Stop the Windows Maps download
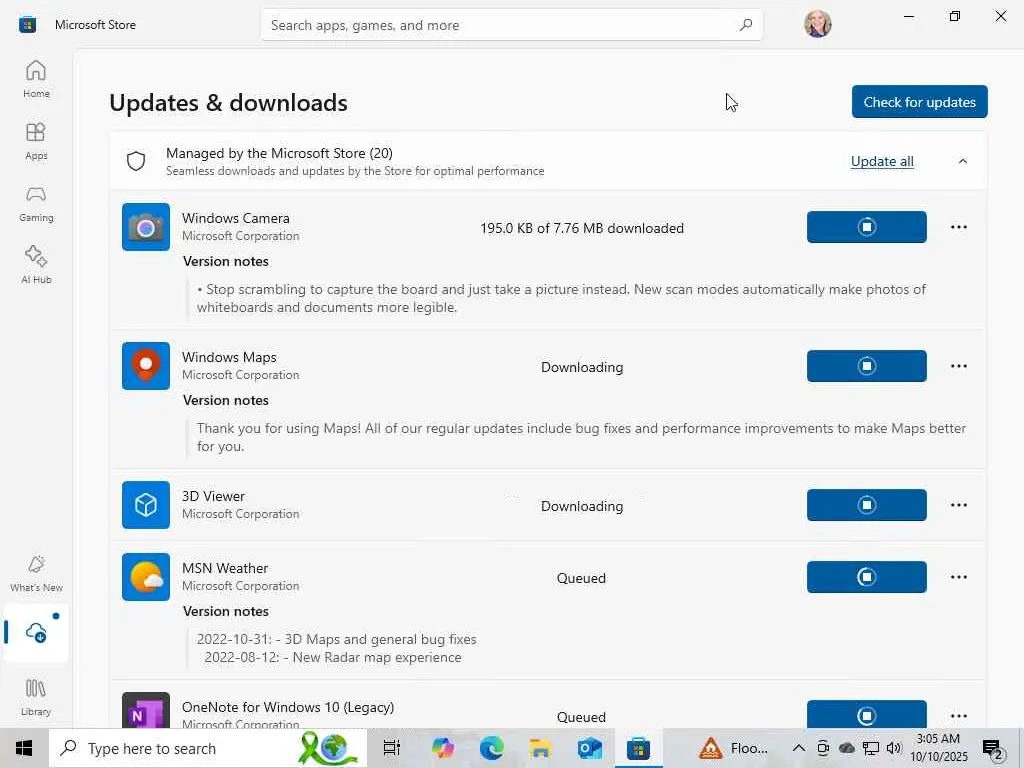Screen dimensions: 1024x768 867,366
